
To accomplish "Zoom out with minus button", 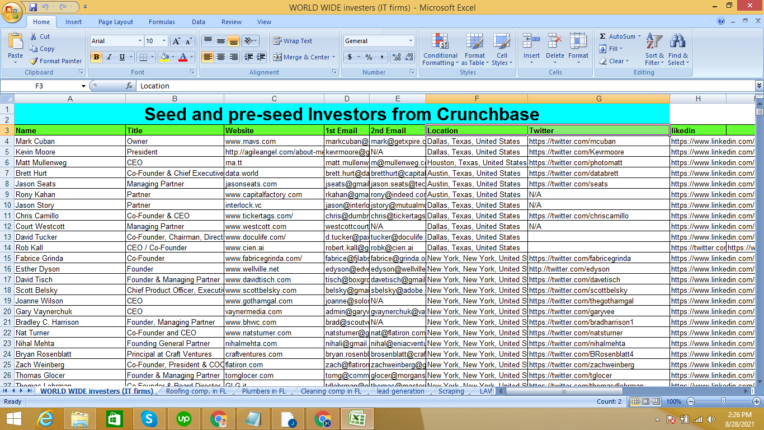I will click(690, 402).
